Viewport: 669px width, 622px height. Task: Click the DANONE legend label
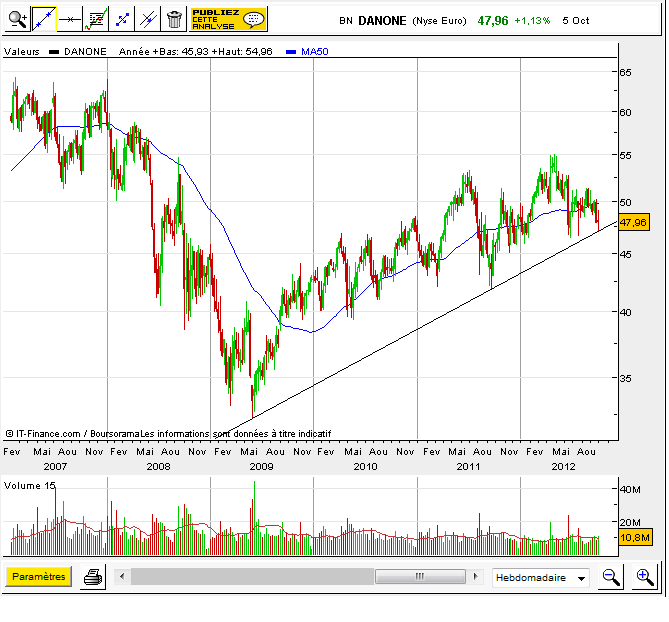pos(85,52)
